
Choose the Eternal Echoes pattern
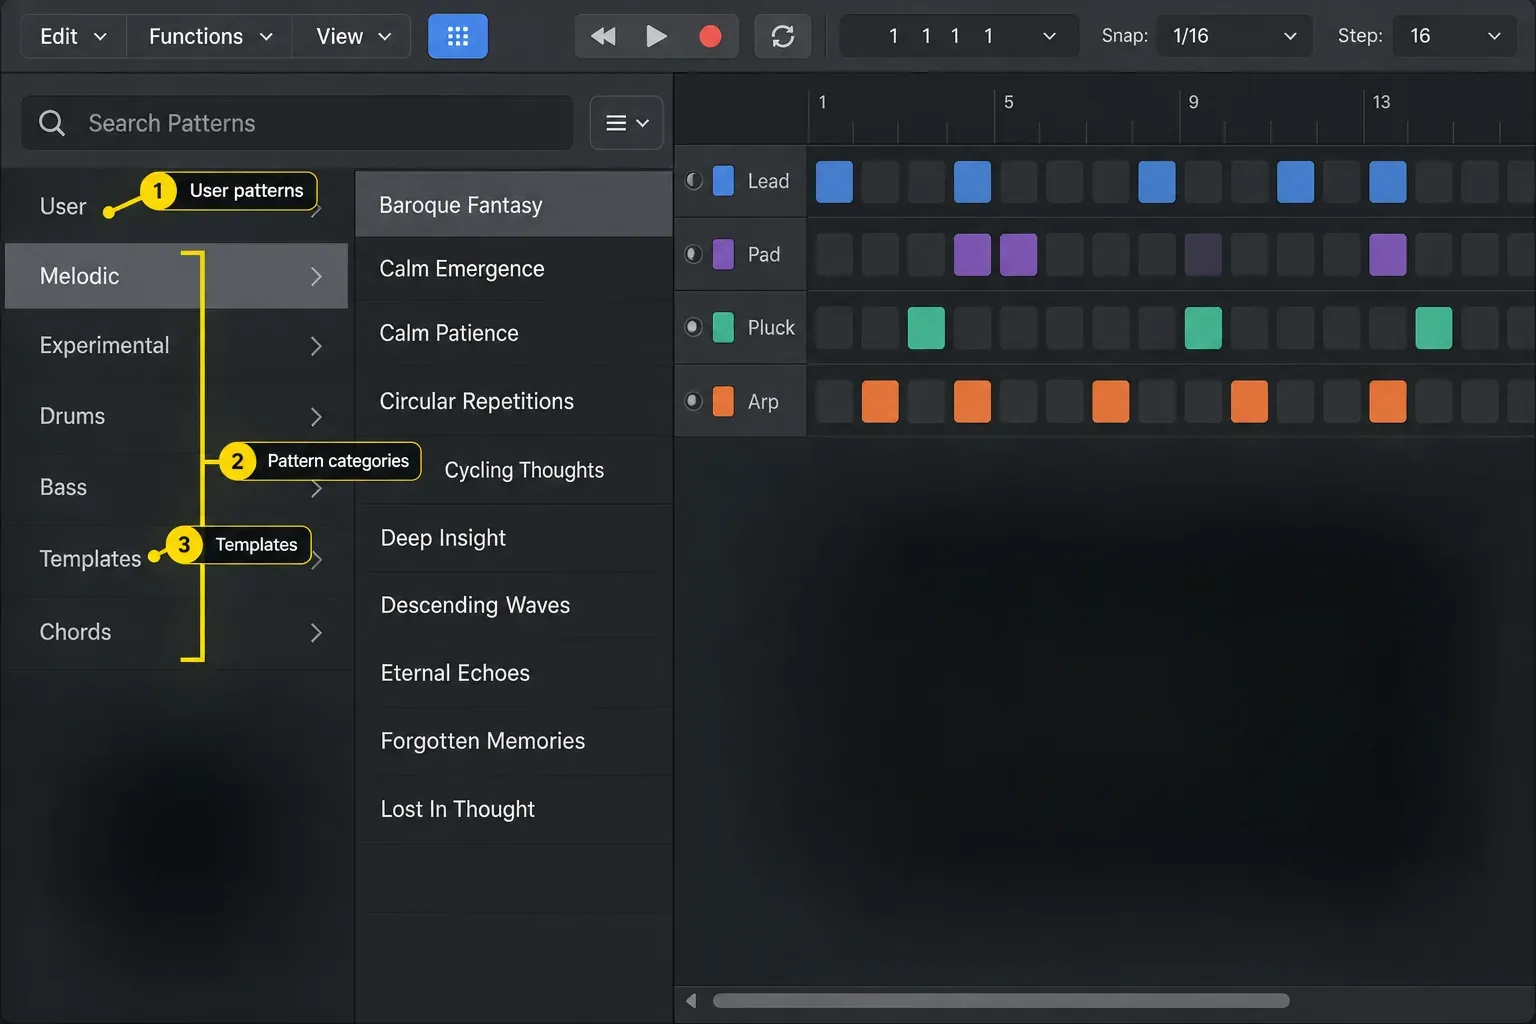pyautogui.click(x=514, y=673)
